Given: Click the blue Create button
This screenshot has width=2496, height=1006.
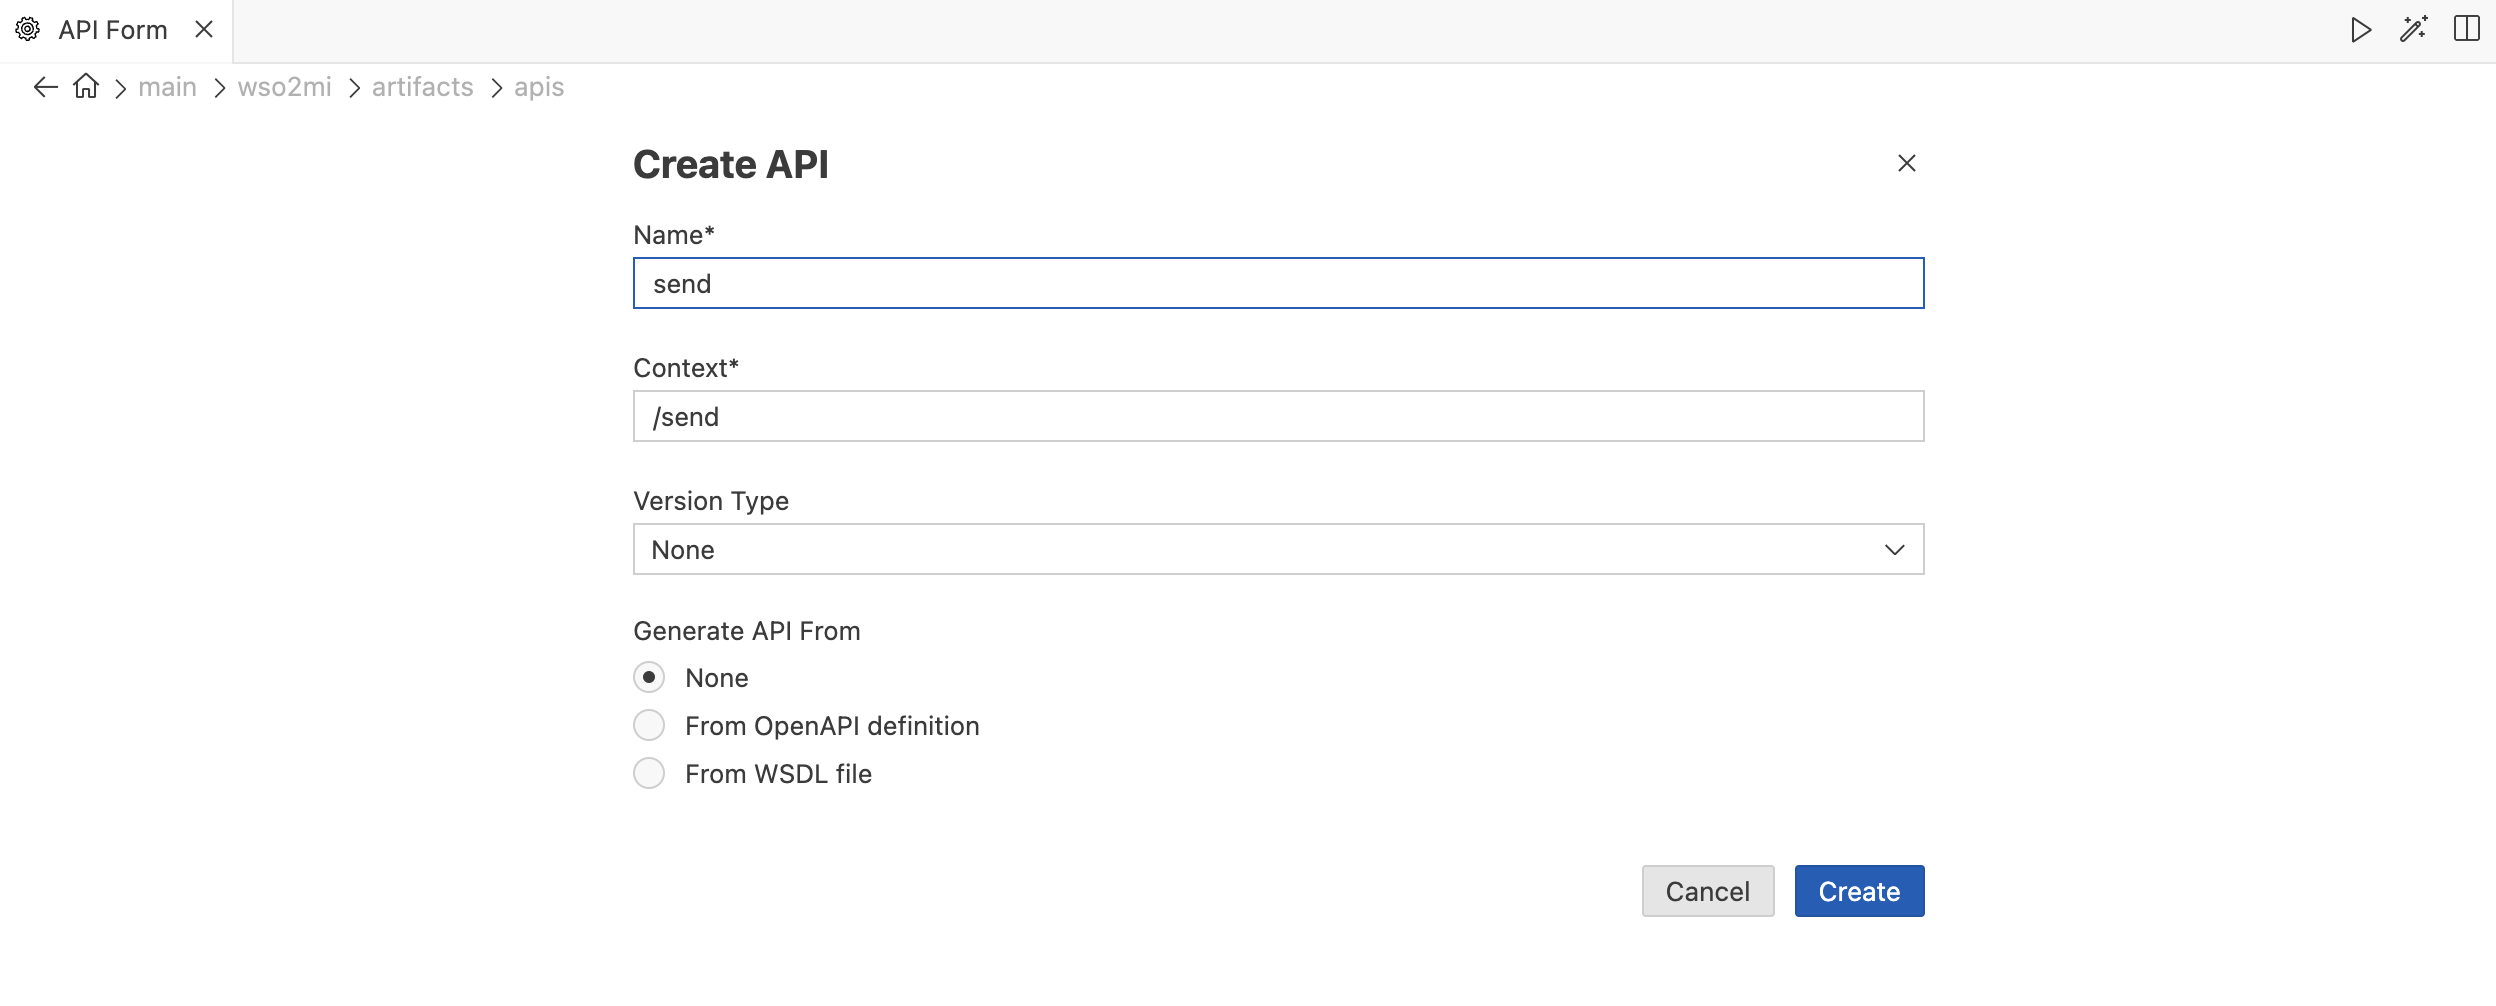Looking at the screenshot, I should (1860, 892).
